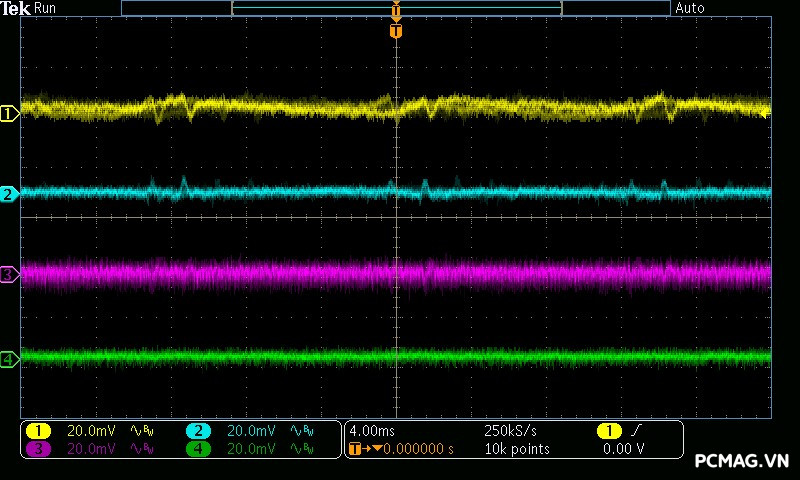Open the 4.00ms horizontal timebase readout
The width and height of the screenshot is (800, 480).
[x=374, y=431]
